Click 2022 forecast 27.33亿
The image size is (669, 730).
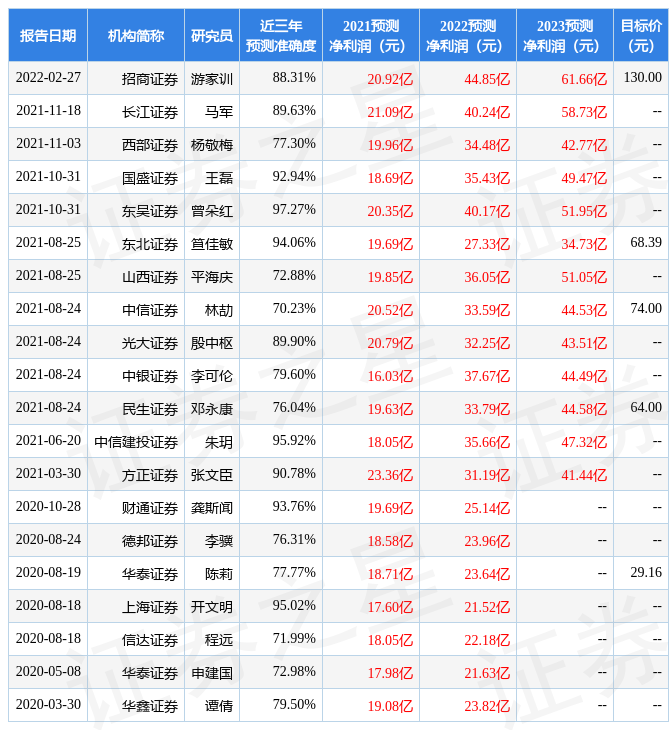[487, 244]
